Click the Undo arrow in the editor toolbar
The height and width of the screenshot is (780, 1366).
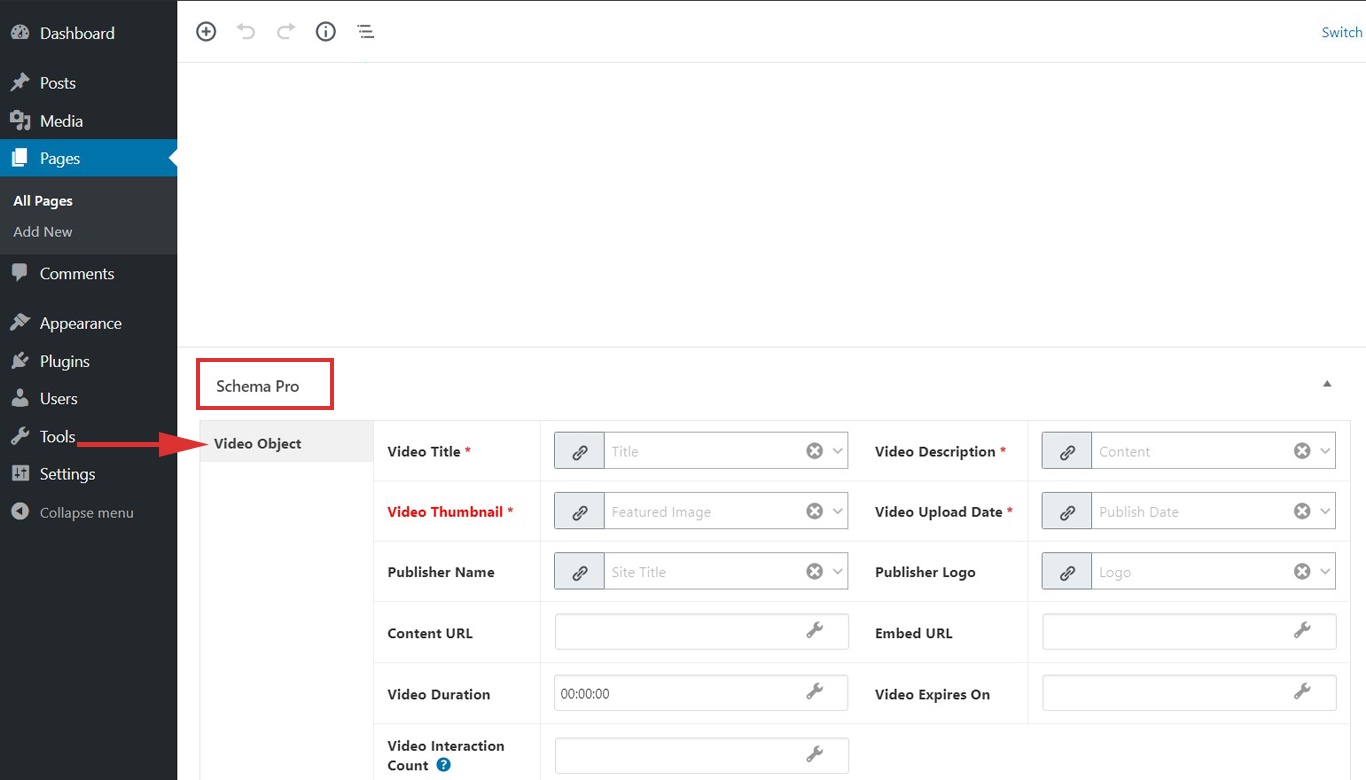tap(246, 31)
